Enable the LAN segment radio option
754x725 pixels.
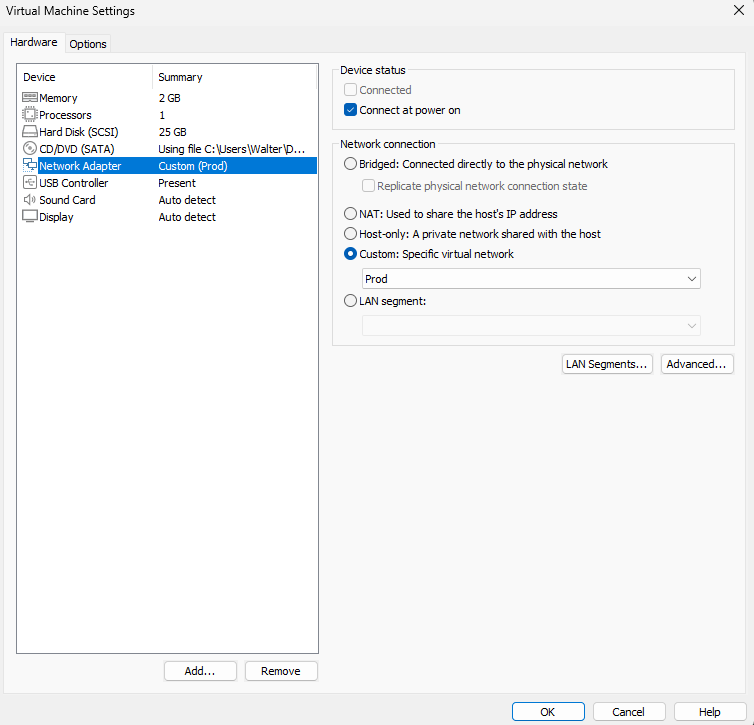pyautogui.click(x=350, y=301)
